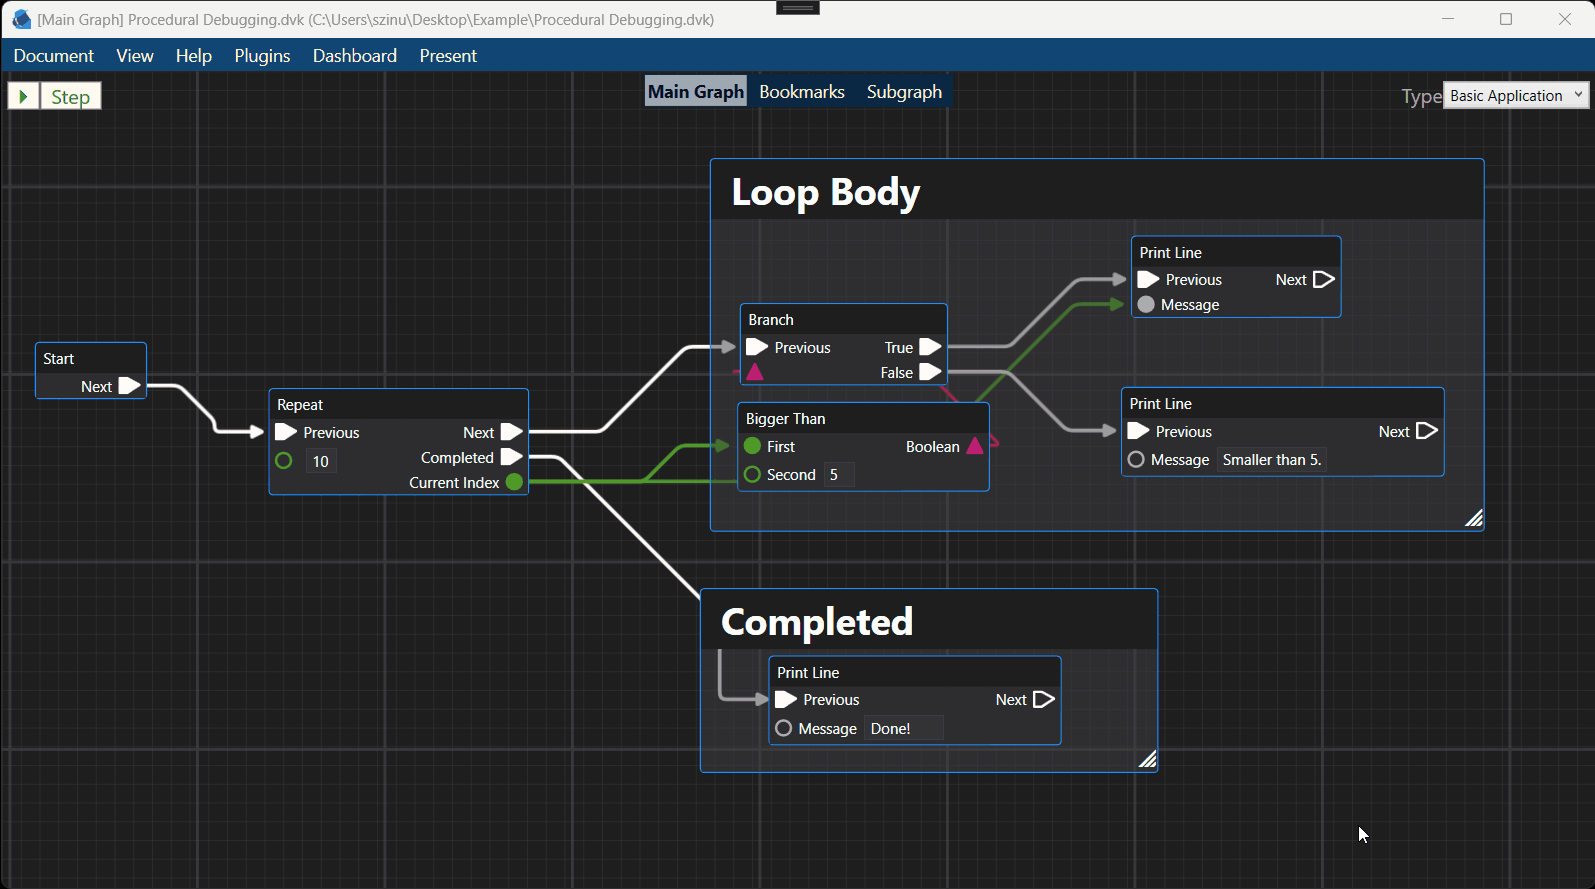Click the Repeat node's Completed output arrow
Screen dimensions: 1595x889
pos(511,457)
